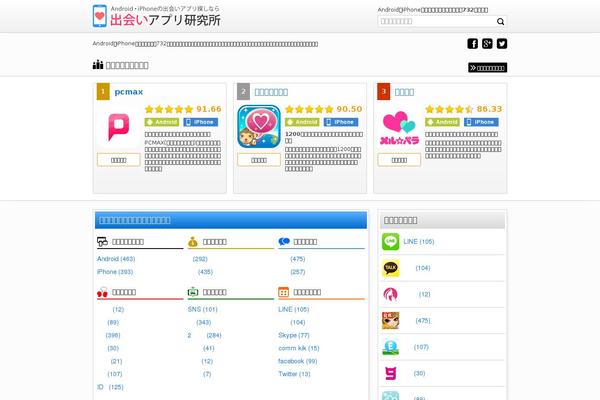Click the orange calendar heading icon
Image resolution: width=600 pixels, height=400 pixels.
(x=284, y=292)
